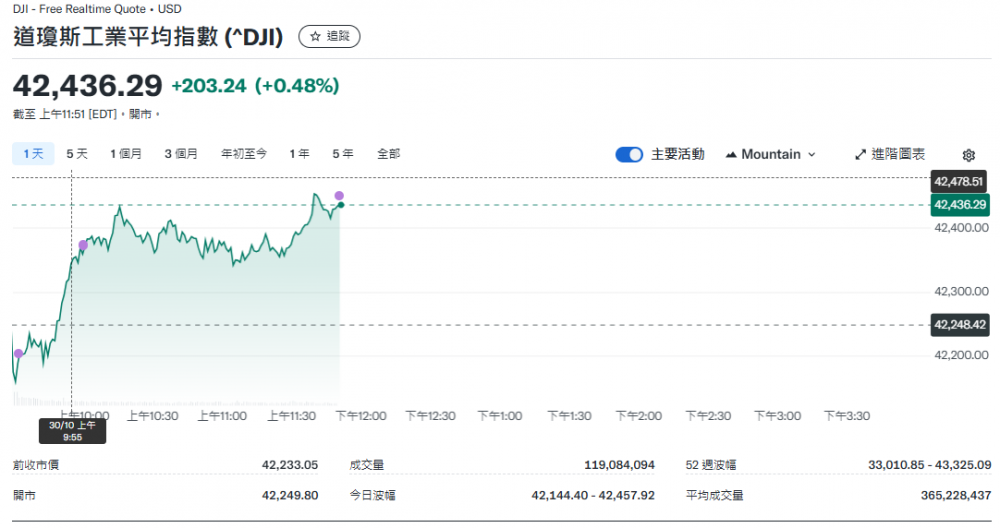The image size is (1000, 528).
Task: Switch to the 1年 range
Action: 299,154
